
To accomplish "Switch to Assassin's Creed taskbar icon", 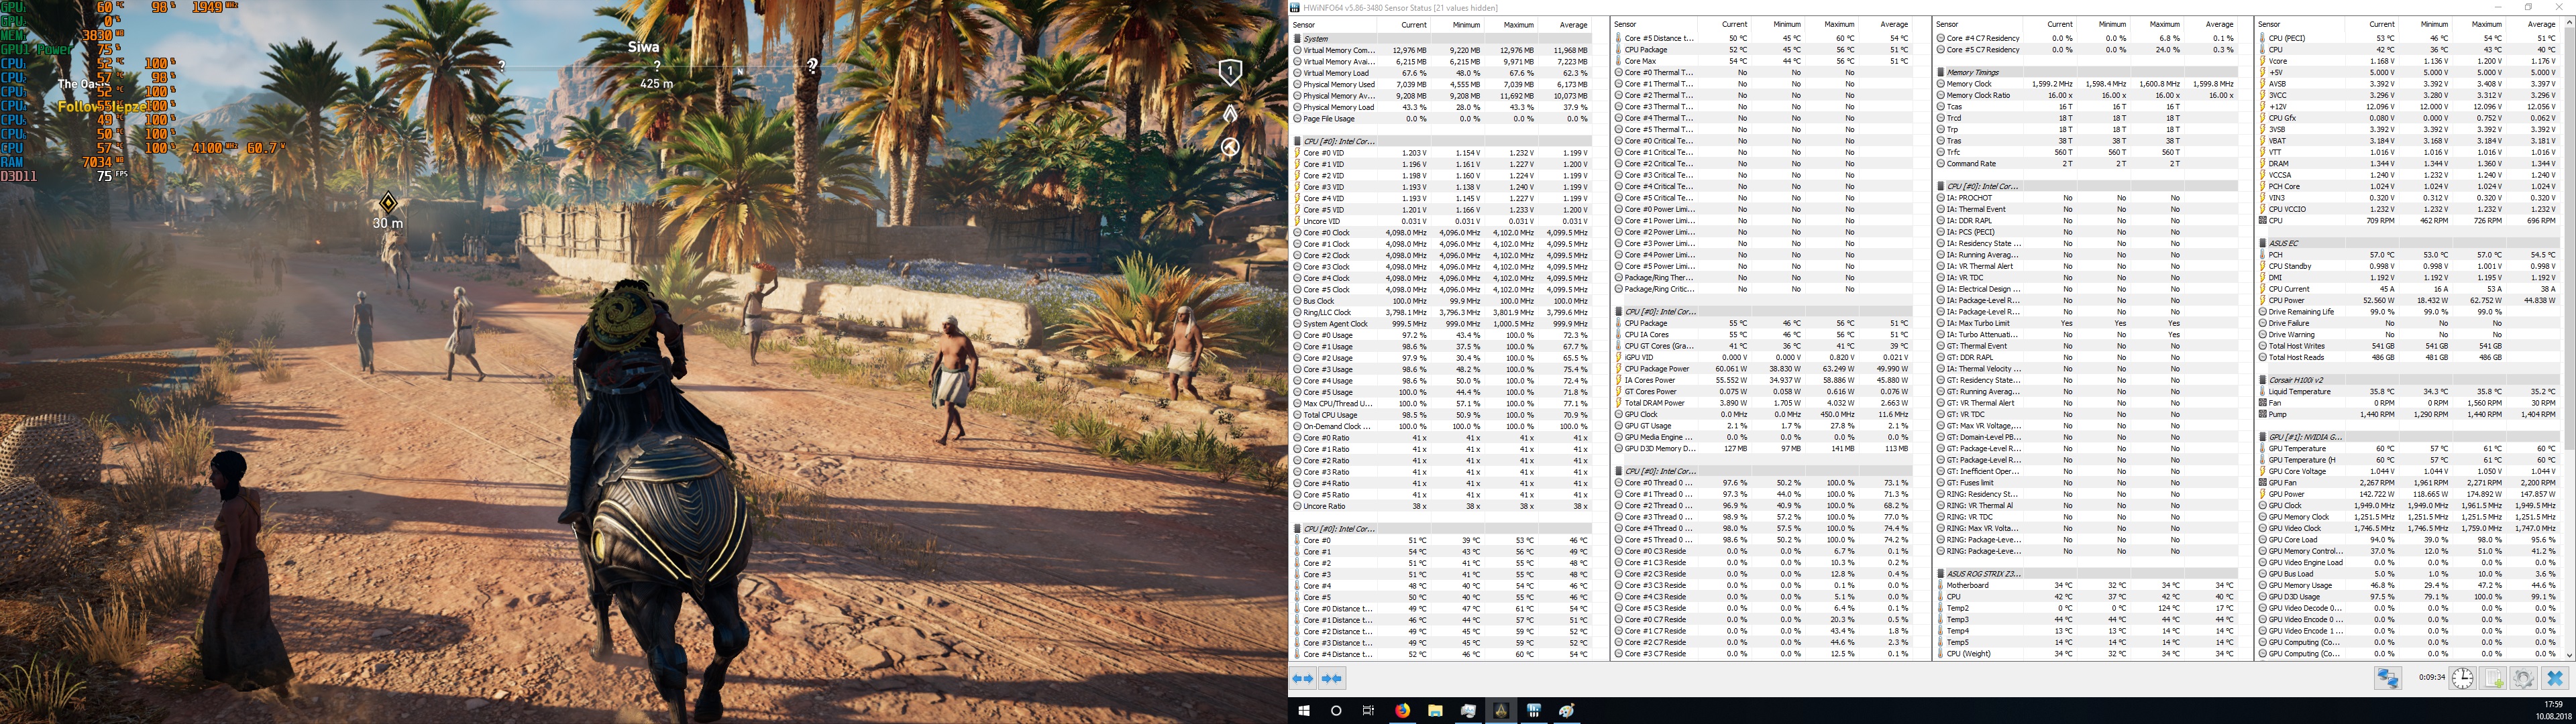I will 1501,710.
